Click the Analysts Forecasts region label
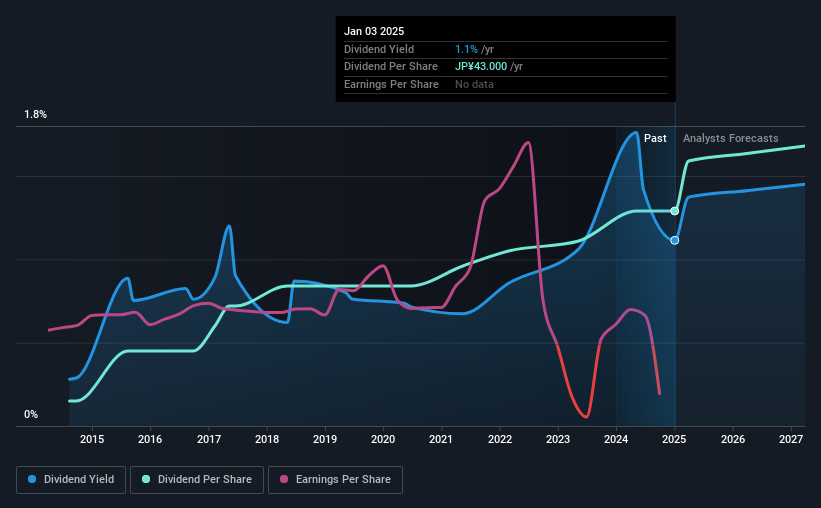This screenshot has width=821, height=508. point(730,138)
